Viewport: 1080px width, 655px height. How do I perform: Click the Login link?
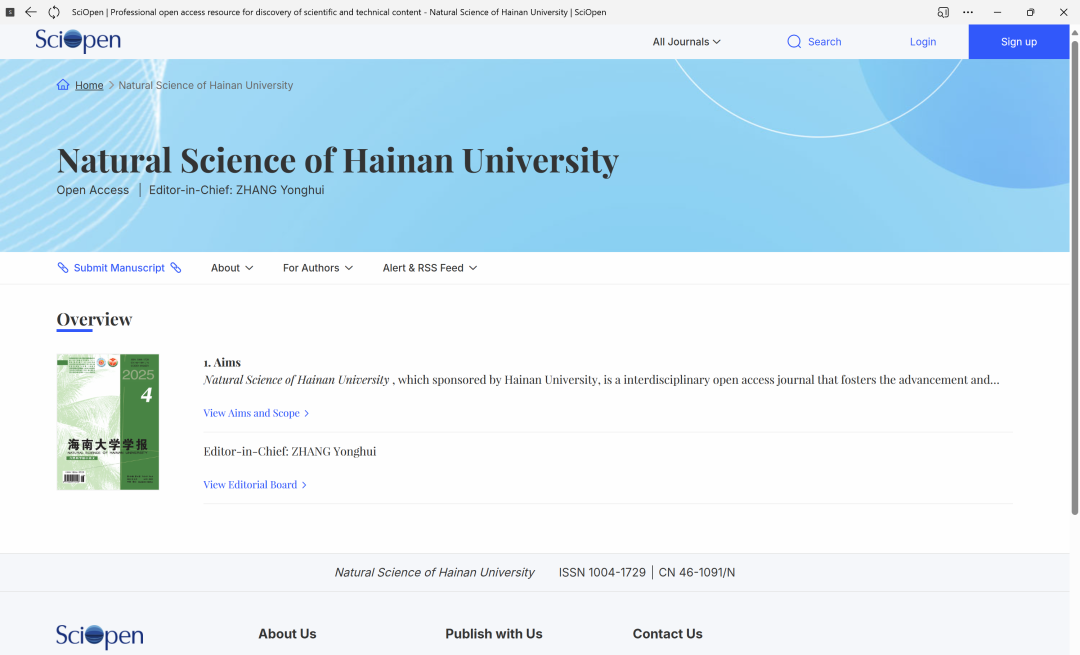pos(923,41)
